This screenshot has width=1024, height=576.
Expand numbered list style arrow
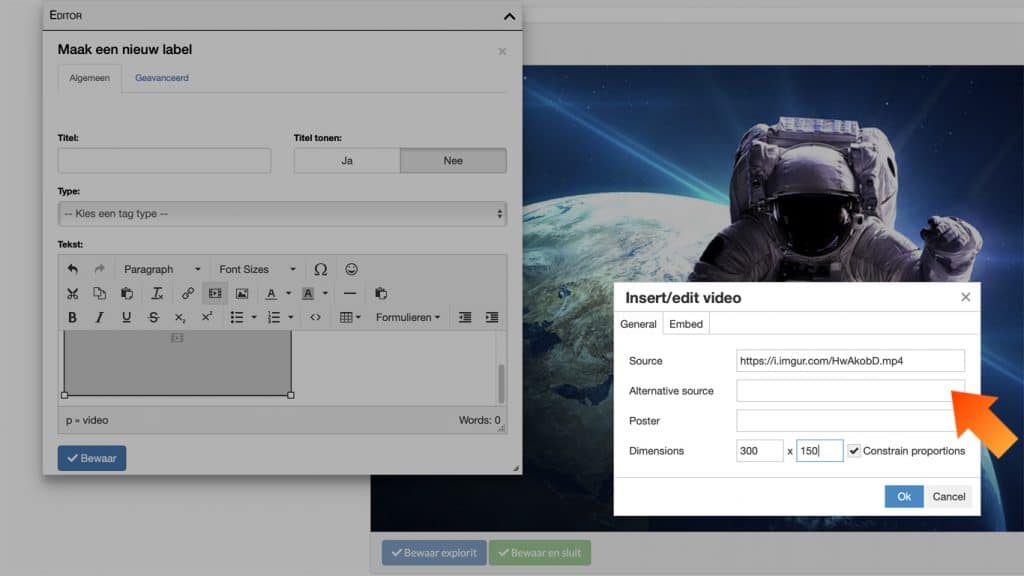(291, 317)
